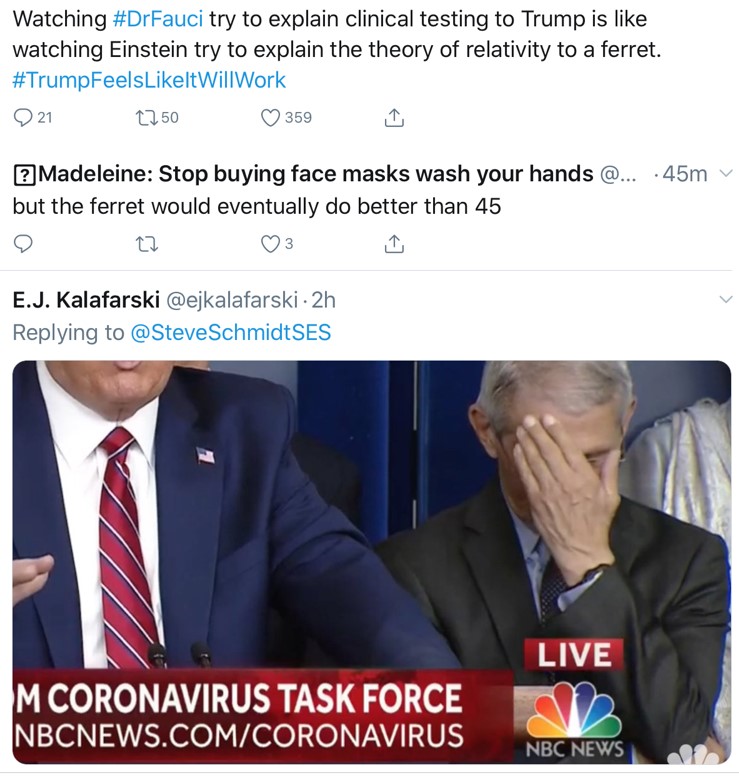739x776 pixels.
Task: Like the tweet with 359 likes
Action: pyautogui.click(x=270, y=118)
